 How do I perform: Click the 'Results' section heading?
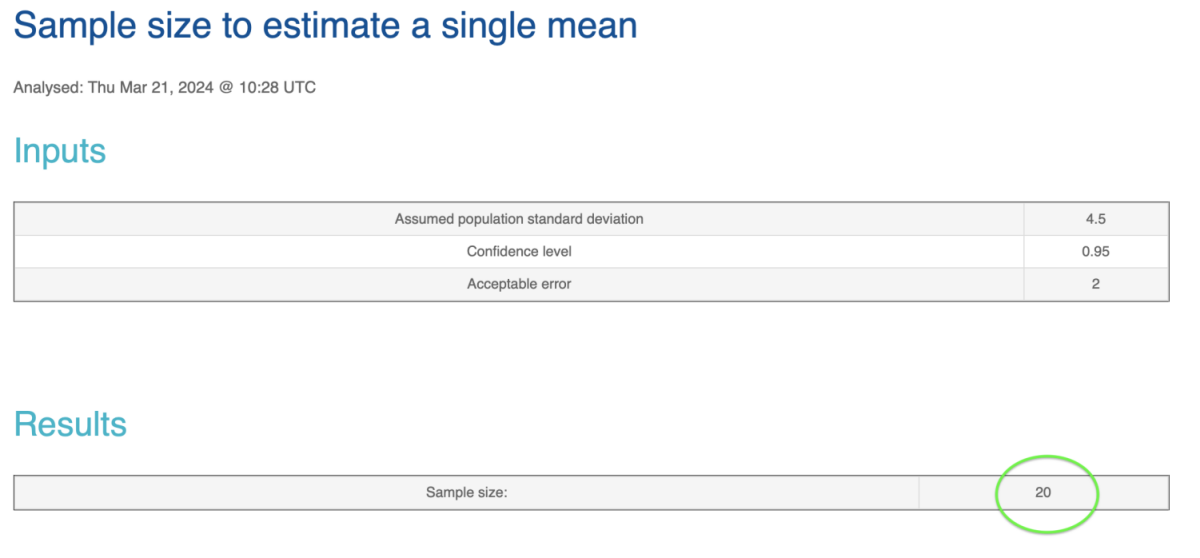pyautogui.click(x=70, y=424)
